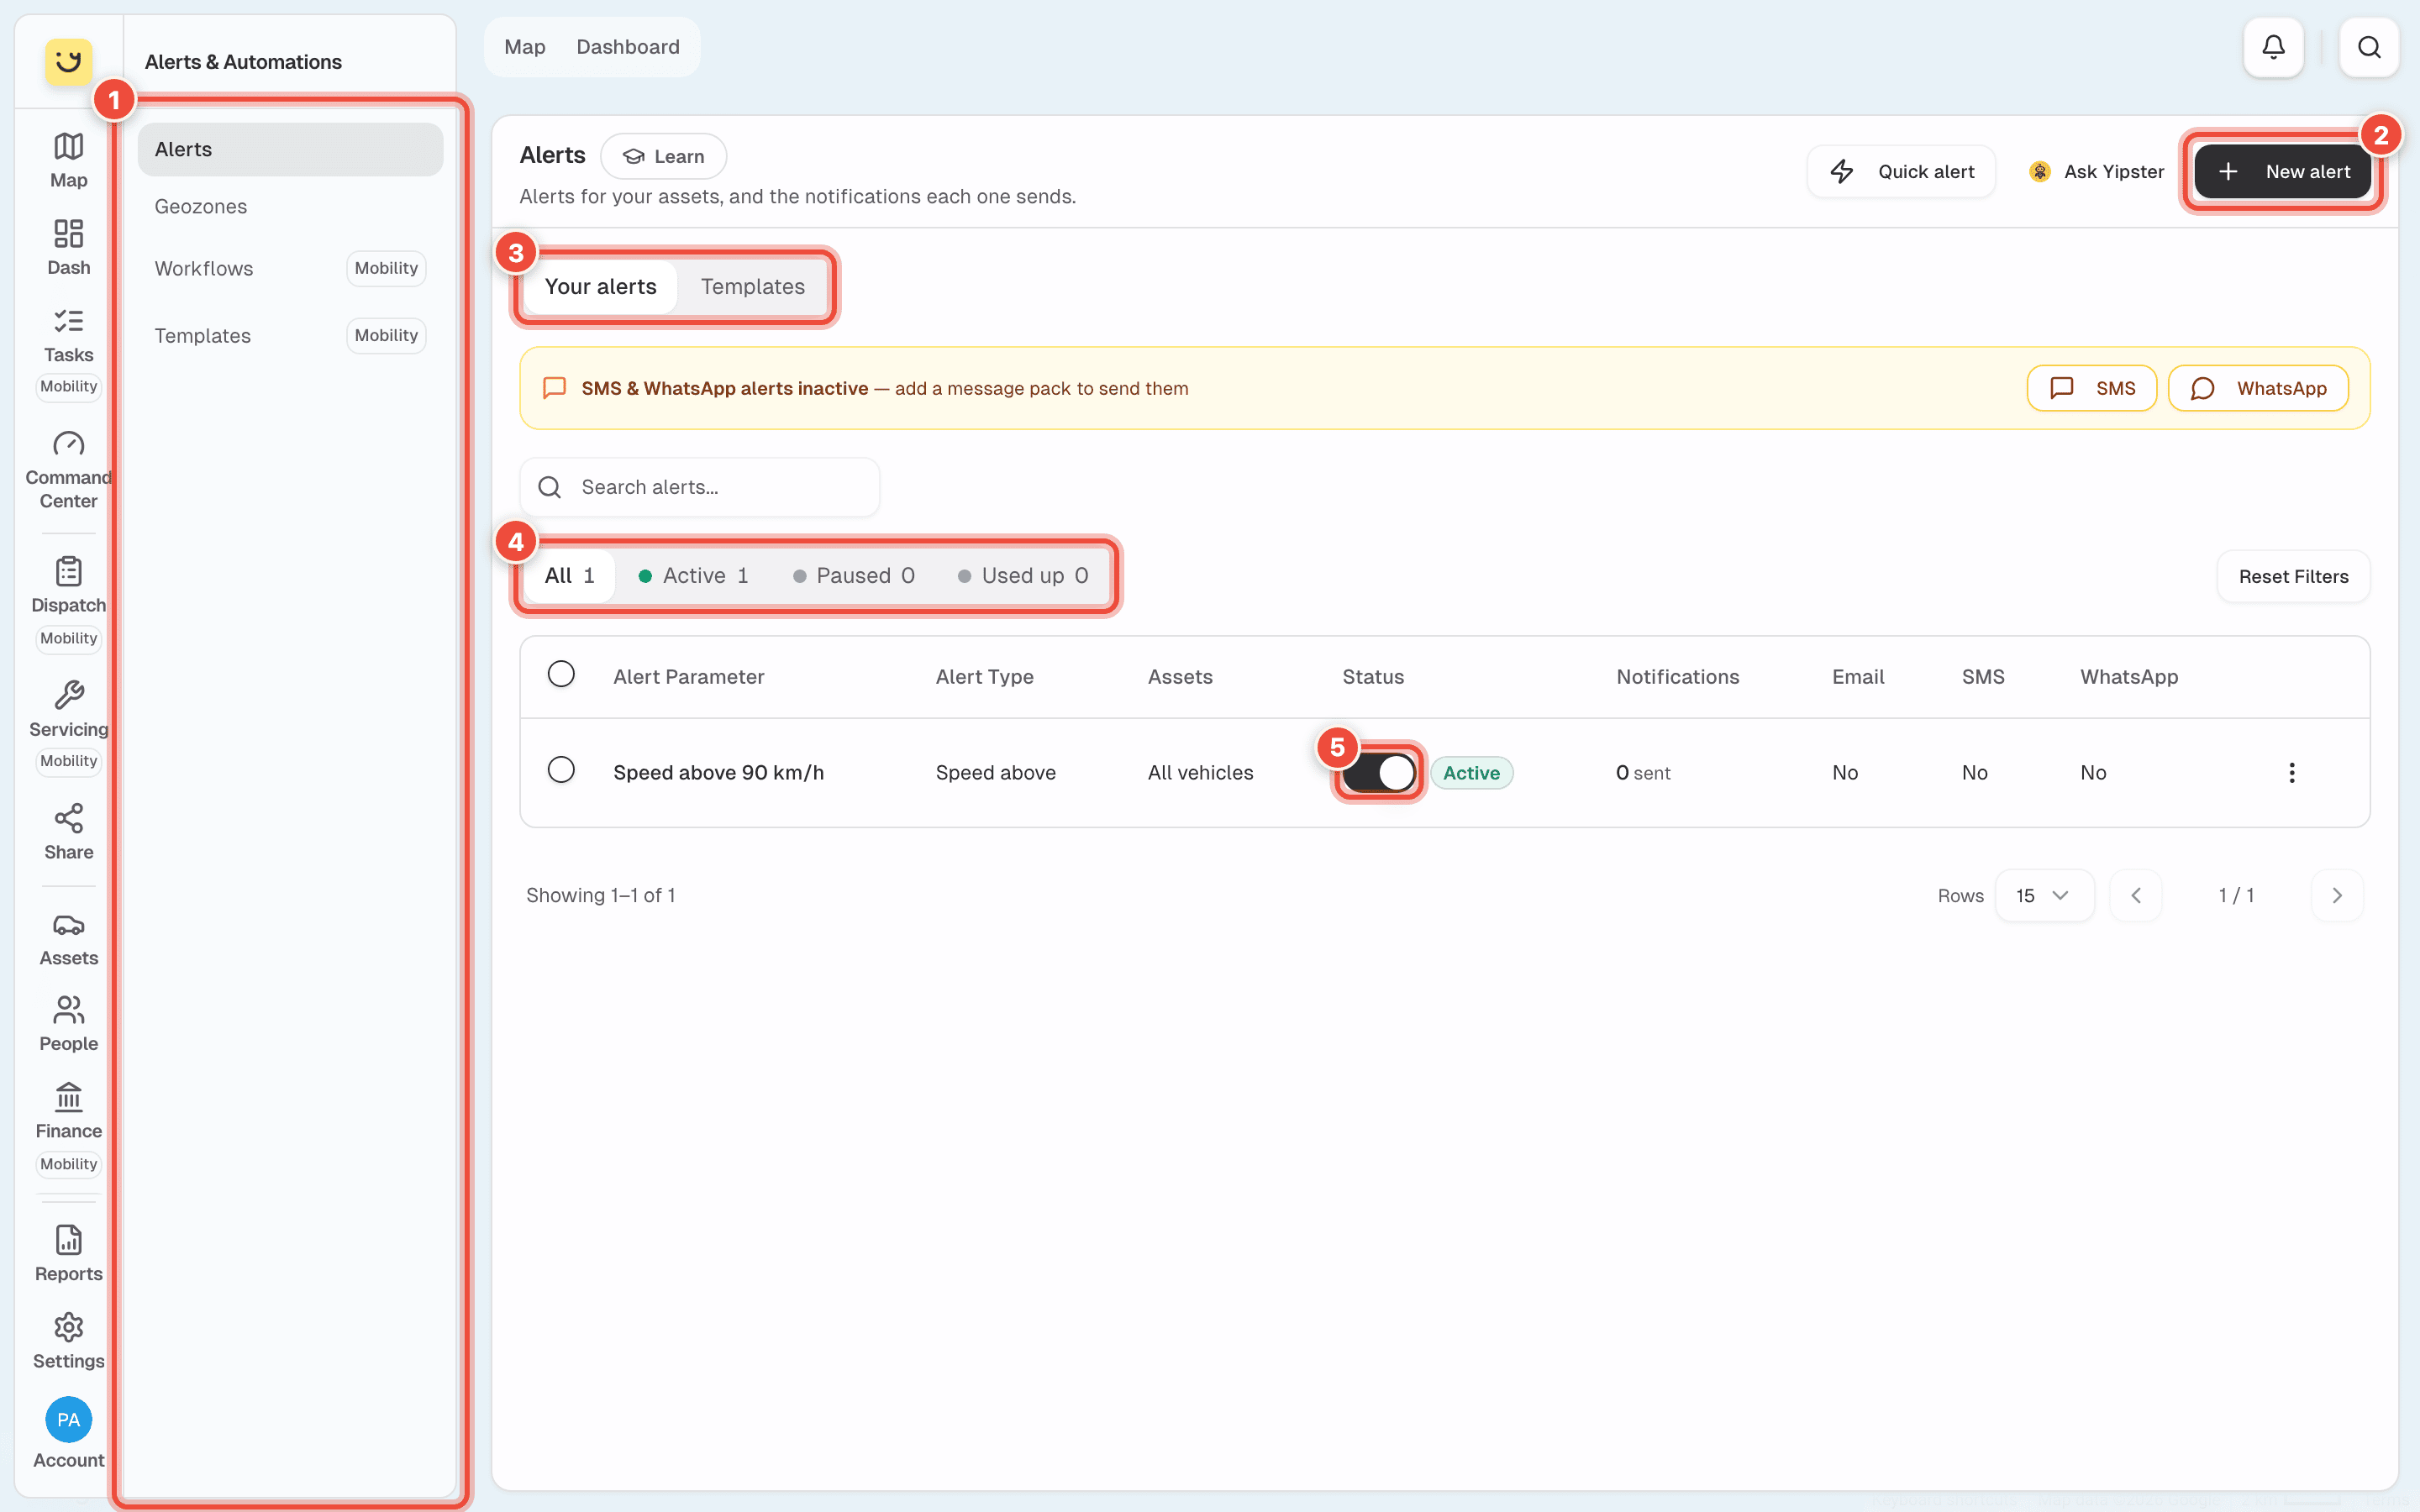
Task: Click the Quick alert button
Action: pos(1901,172)
